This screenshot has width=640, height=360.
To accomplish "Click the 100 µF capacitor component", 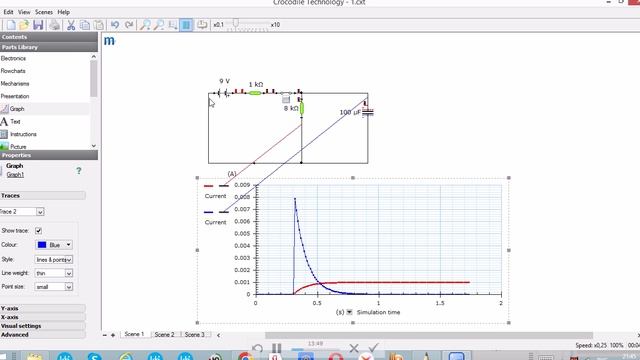I will (x=368, y=112).
